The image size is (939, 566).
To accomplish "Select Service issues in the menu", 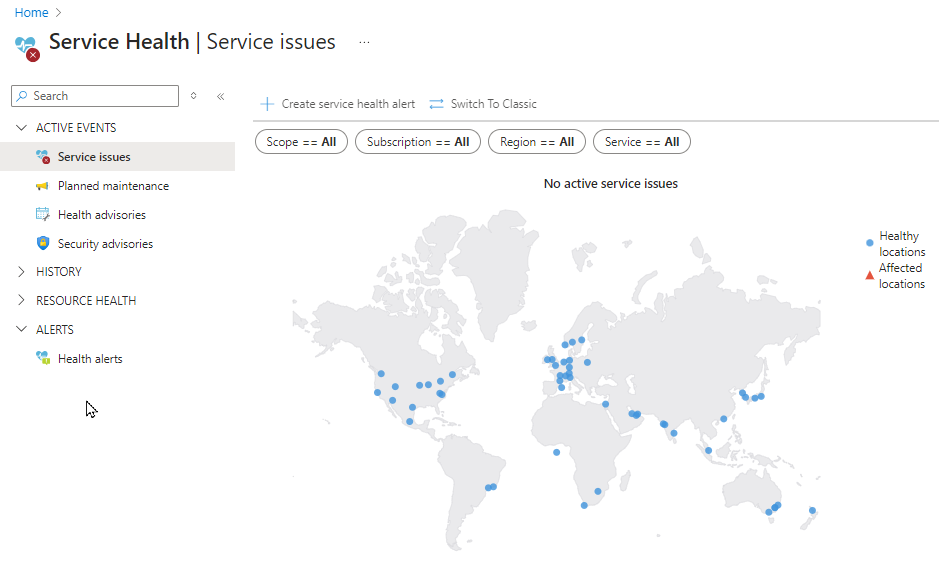I will point(117,157).
